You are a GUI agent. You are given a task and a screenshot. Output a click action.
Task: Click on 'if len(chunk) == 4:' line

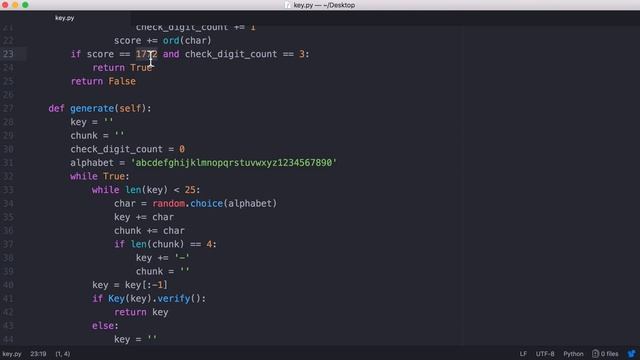(x=165, y=244)
